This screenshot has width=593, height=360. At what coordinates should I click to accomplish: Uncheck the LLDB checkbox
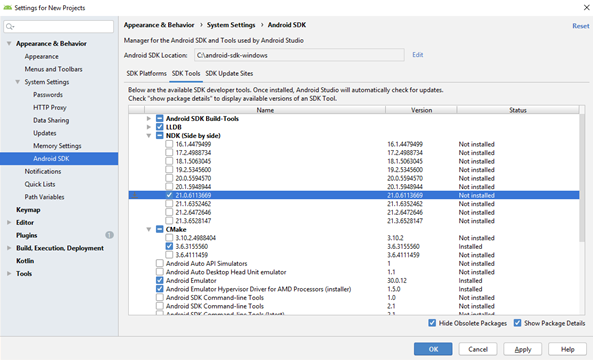click(160, 127)
